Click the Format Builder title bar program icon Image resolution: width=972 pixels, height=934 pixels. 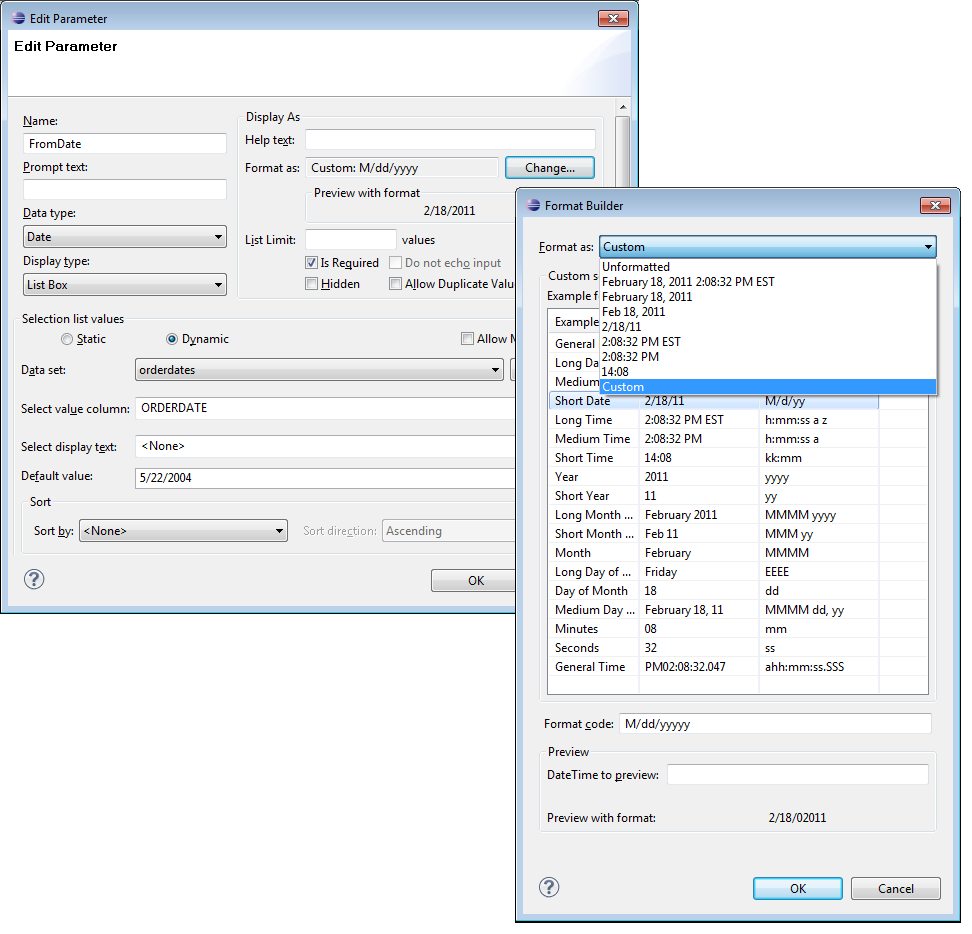pos(531,205)
